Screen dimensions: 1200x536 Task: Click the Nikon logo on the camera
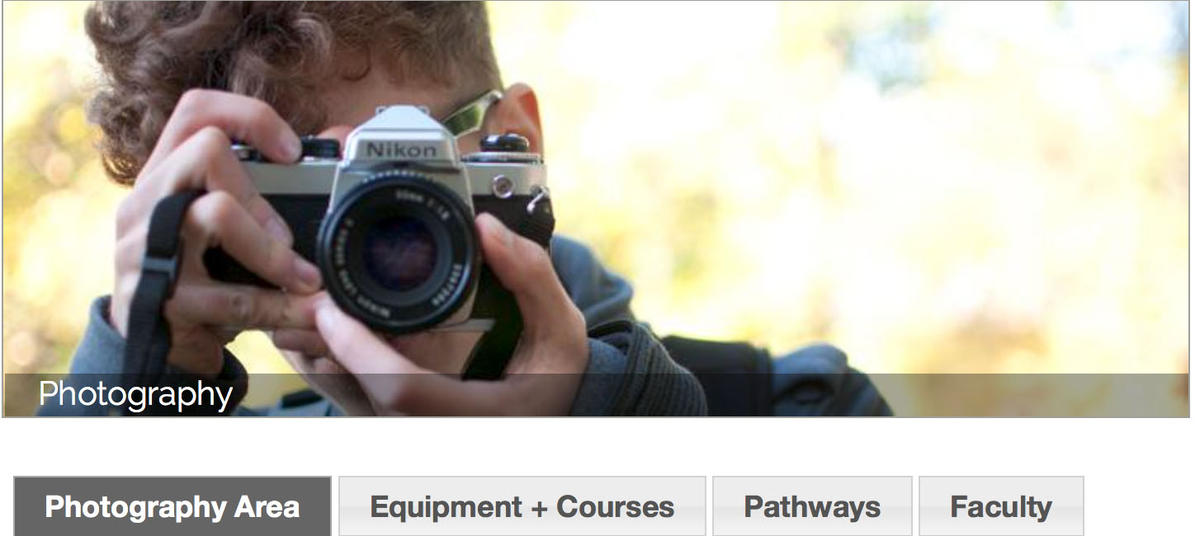click(x=401, y=150)
